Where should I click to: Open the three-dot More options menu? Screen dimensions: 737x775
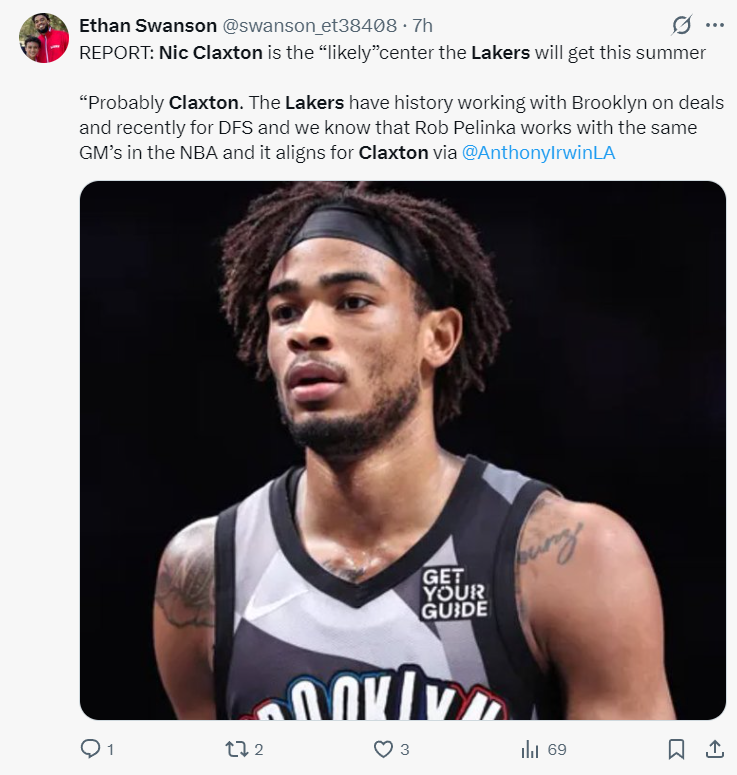(x=714, y=25)
